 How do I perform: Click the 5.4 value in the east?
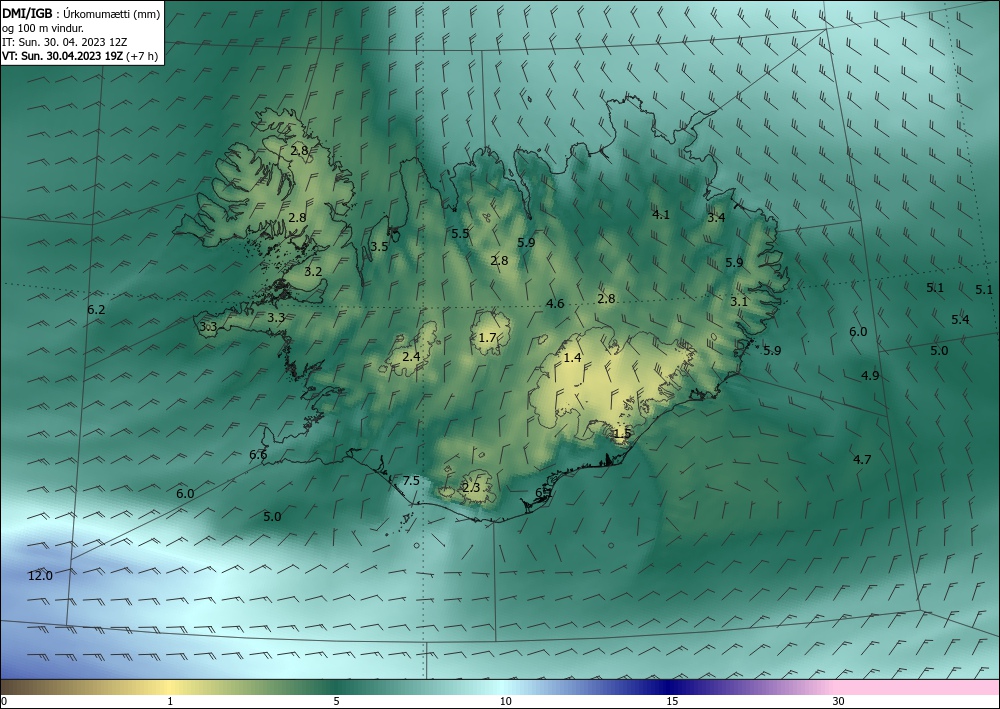(960, 319)
